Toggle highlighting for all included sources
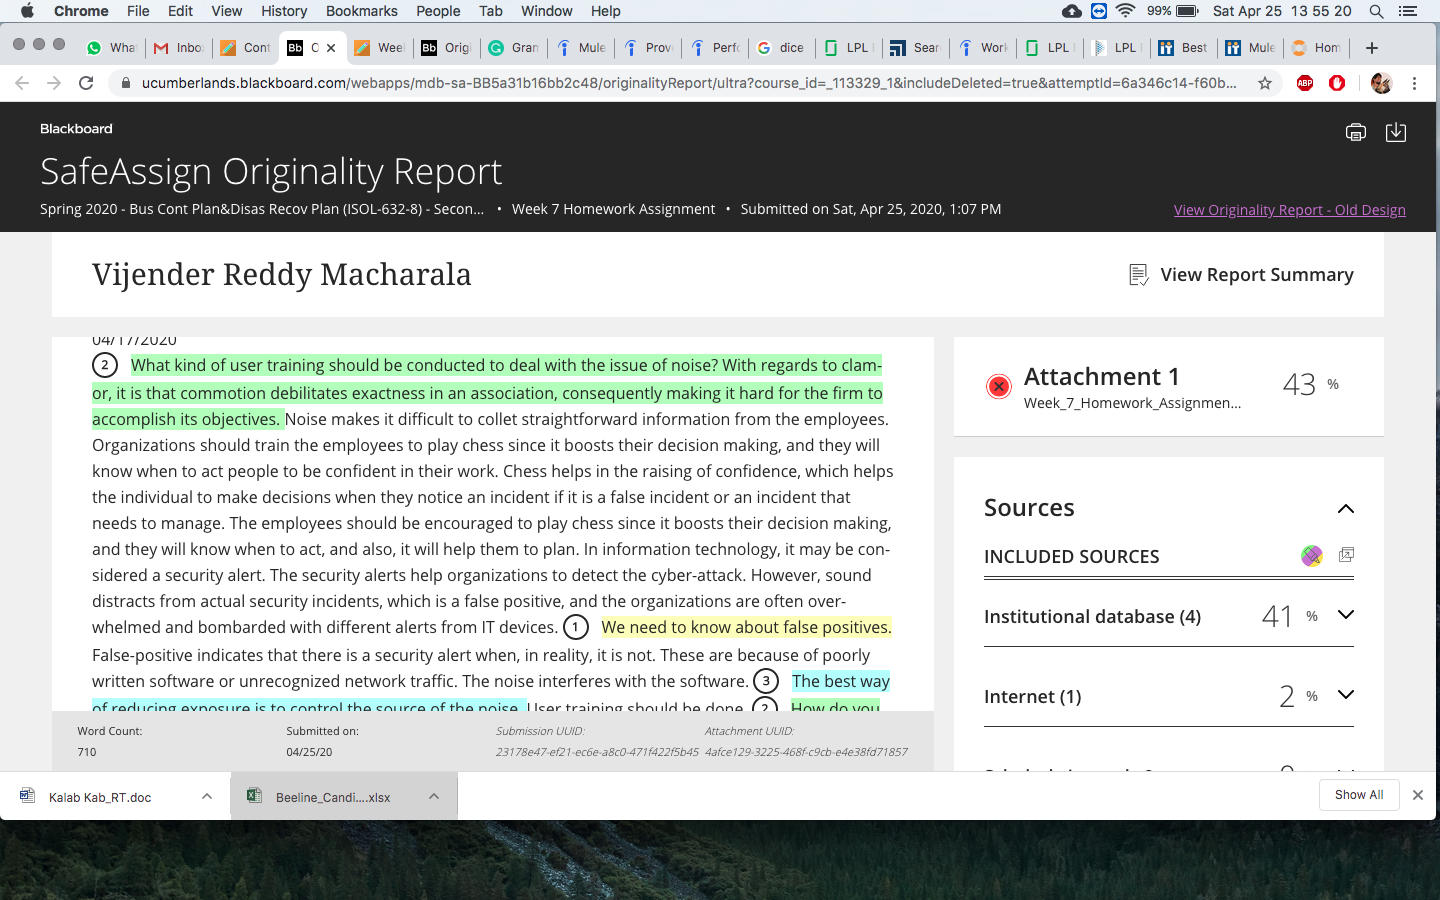 pyautogui.click(x=1312, y=556)
